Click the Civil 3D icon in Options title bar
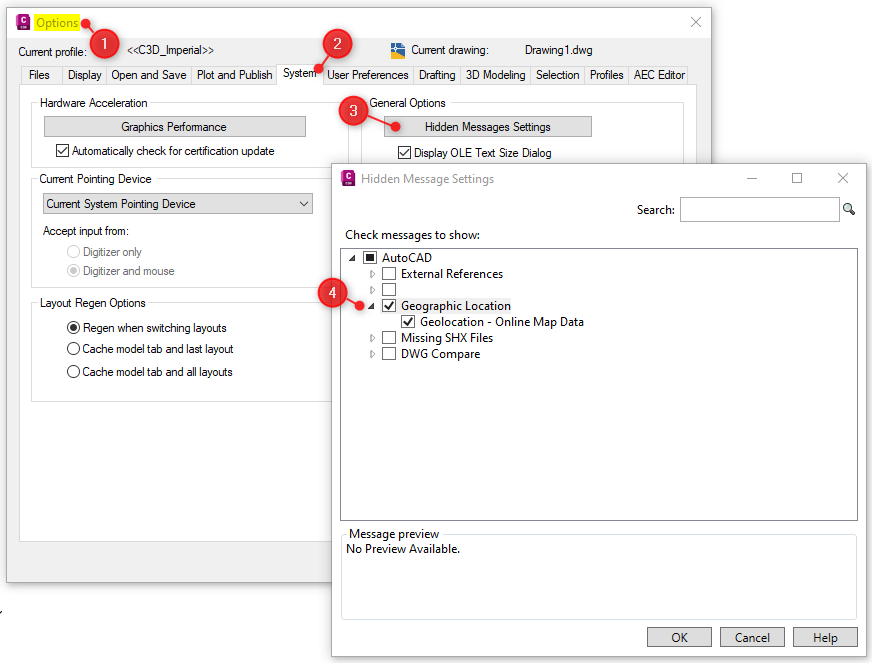Viewport: 872px width, 663px height. (x=23, y=22)
